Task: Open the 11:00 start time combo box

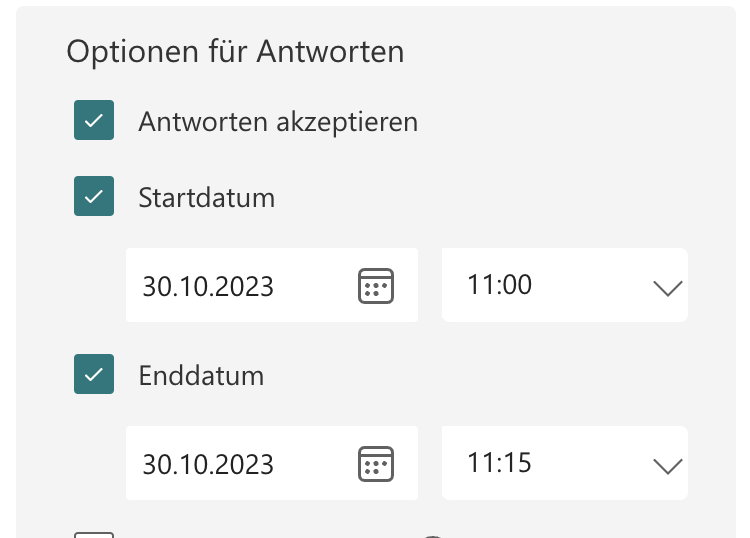Action: [x=564, y=285]
